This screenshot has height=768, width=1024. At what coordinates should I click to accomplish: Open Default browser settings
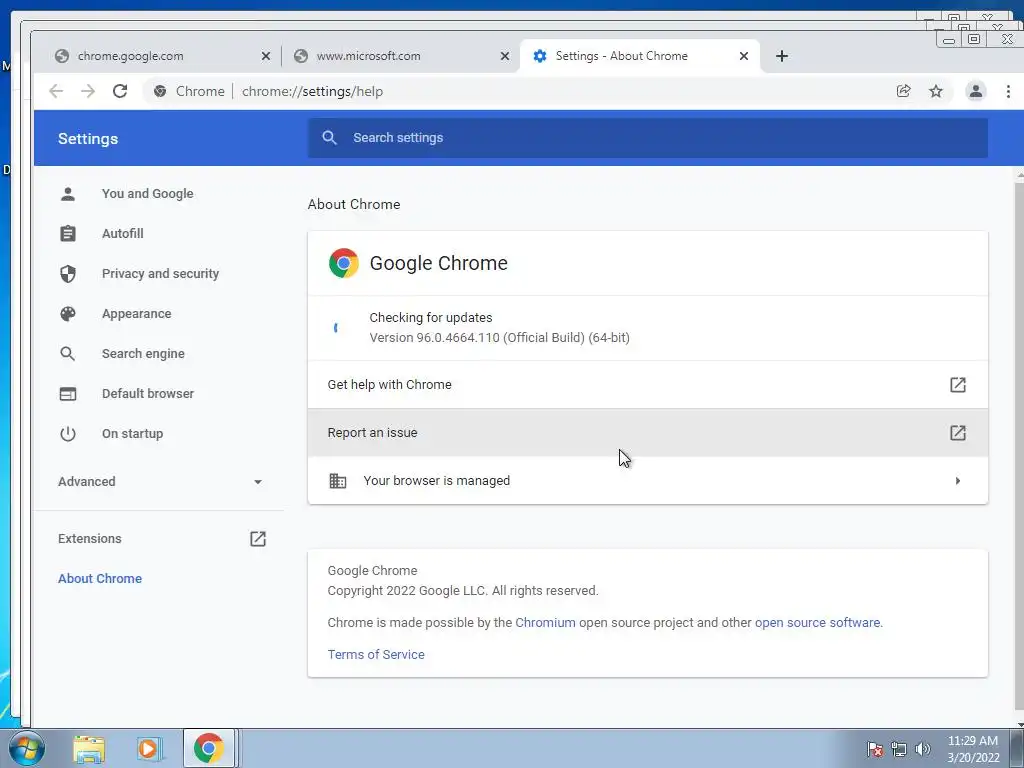pos(148,394)
